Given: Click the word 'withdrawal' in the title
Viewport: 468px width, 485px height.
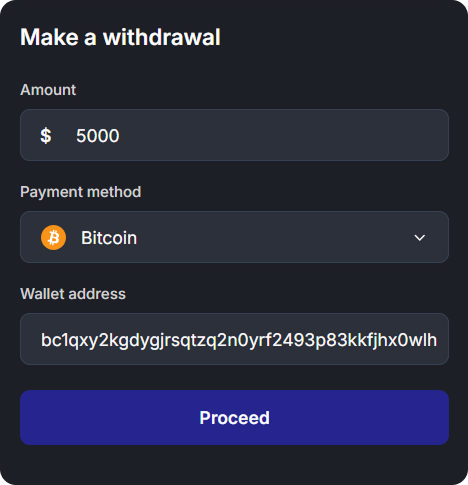Looking at the screenshot, I should (162, 37).
